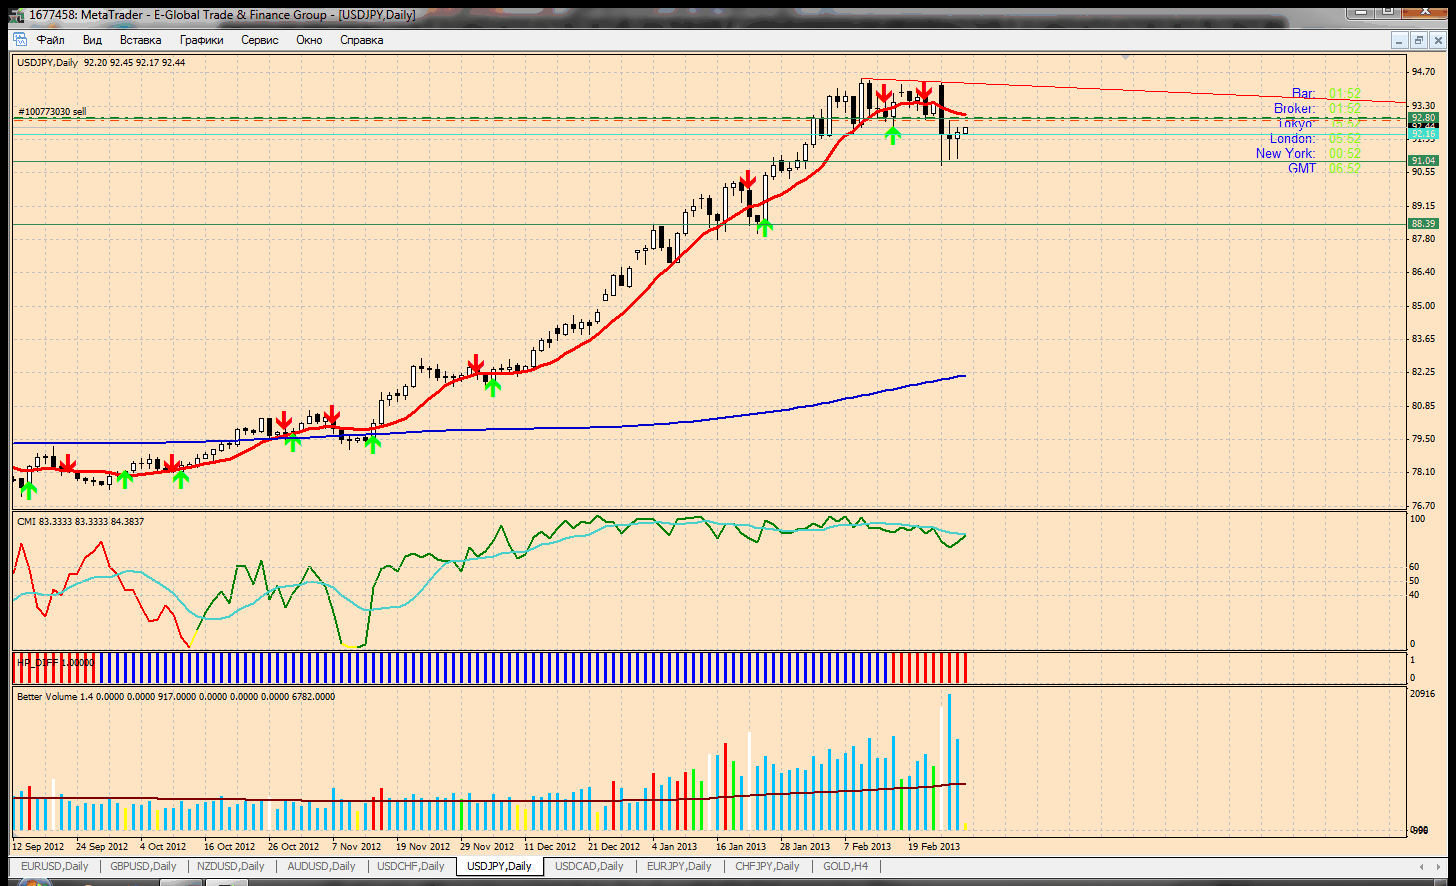Open the Окно menu
The image size is (1456, 886).
point(309,40)
